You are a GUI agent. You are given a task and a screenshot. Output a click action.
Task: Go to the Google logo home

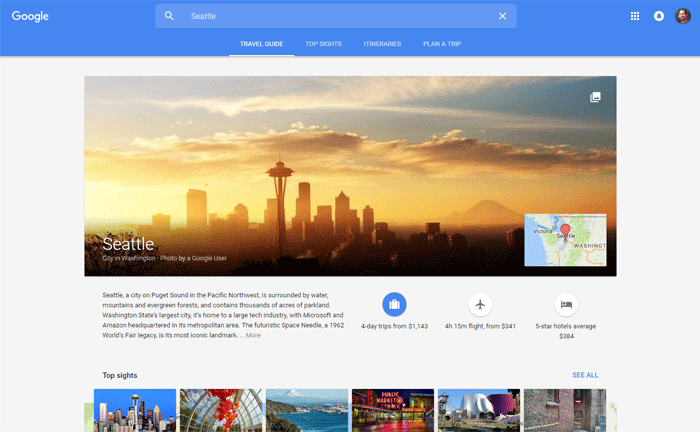30,16
